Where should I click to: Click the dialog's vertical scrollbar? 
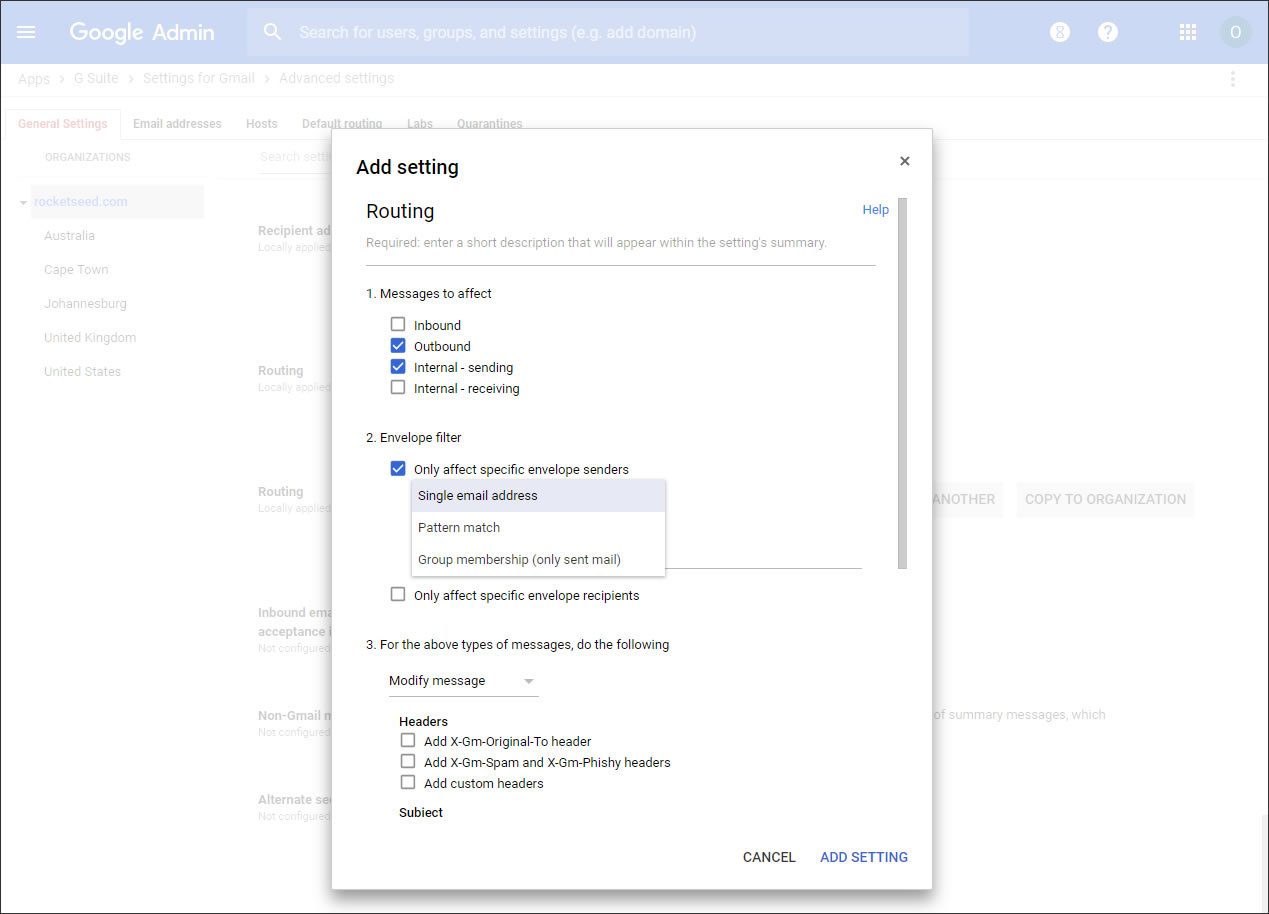coord(902,380)
